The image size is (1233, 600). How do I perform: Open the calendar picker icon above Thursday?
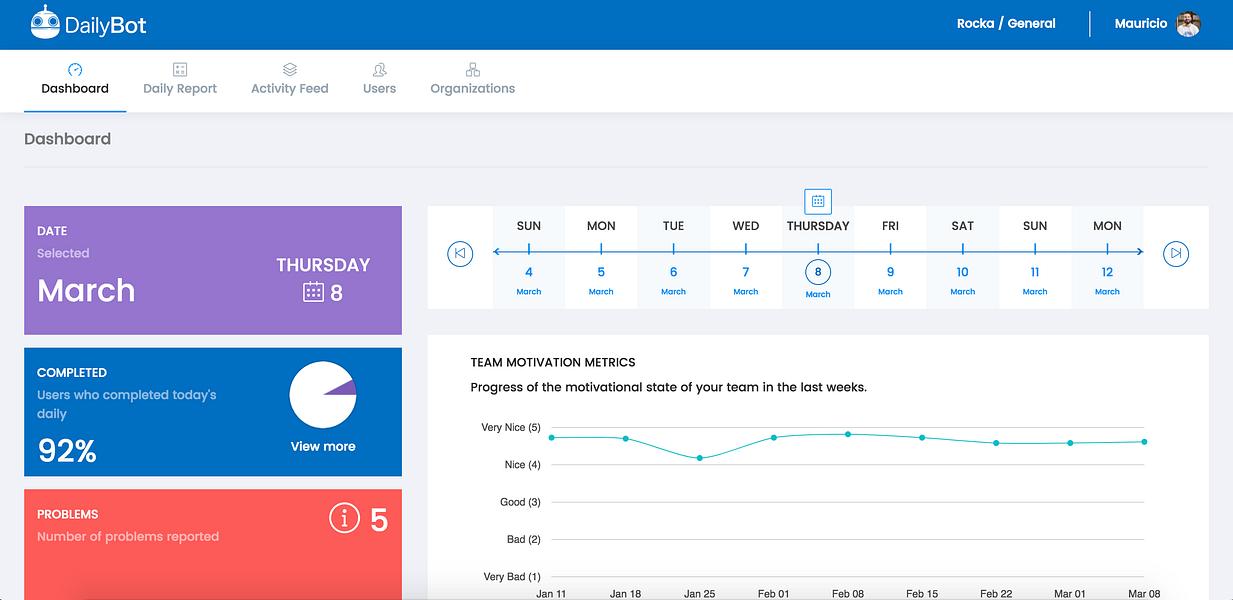pos(818,201)
